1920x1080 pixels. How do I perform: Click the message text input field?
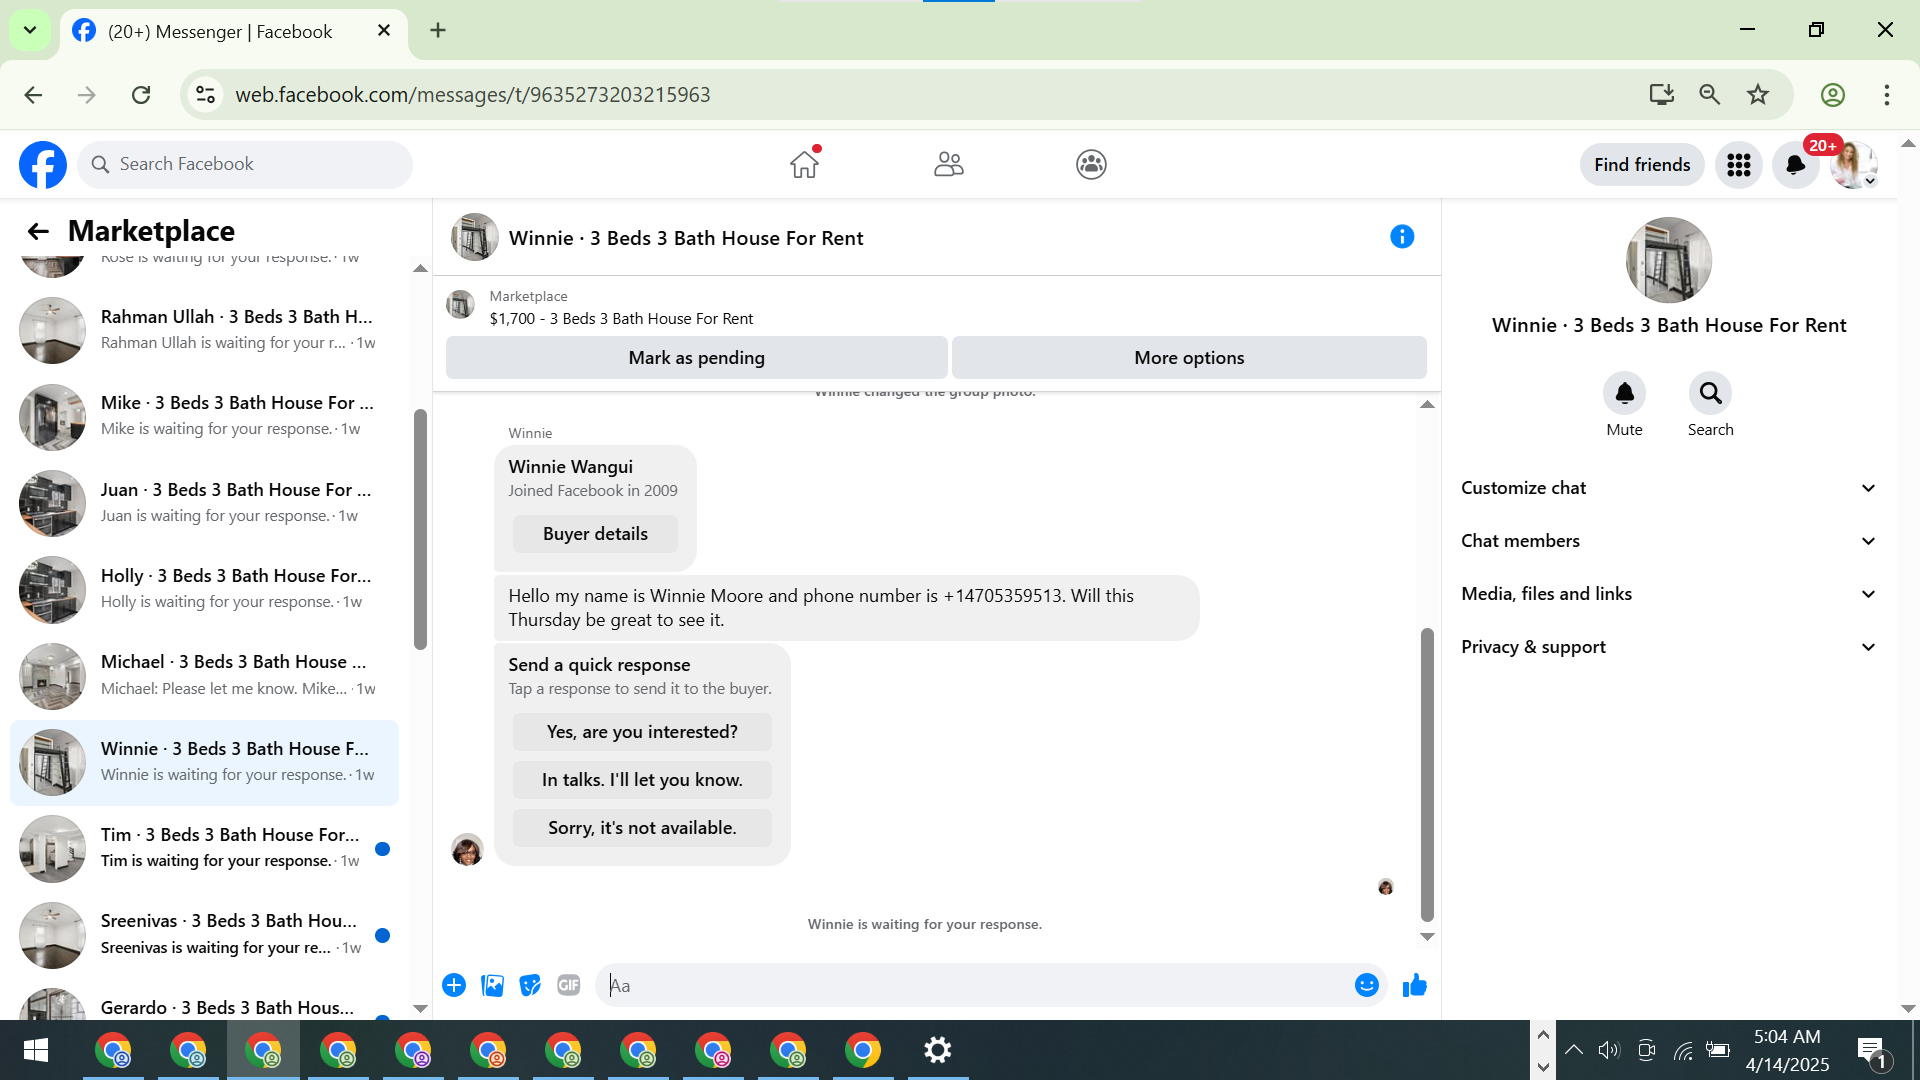point(975,985)
